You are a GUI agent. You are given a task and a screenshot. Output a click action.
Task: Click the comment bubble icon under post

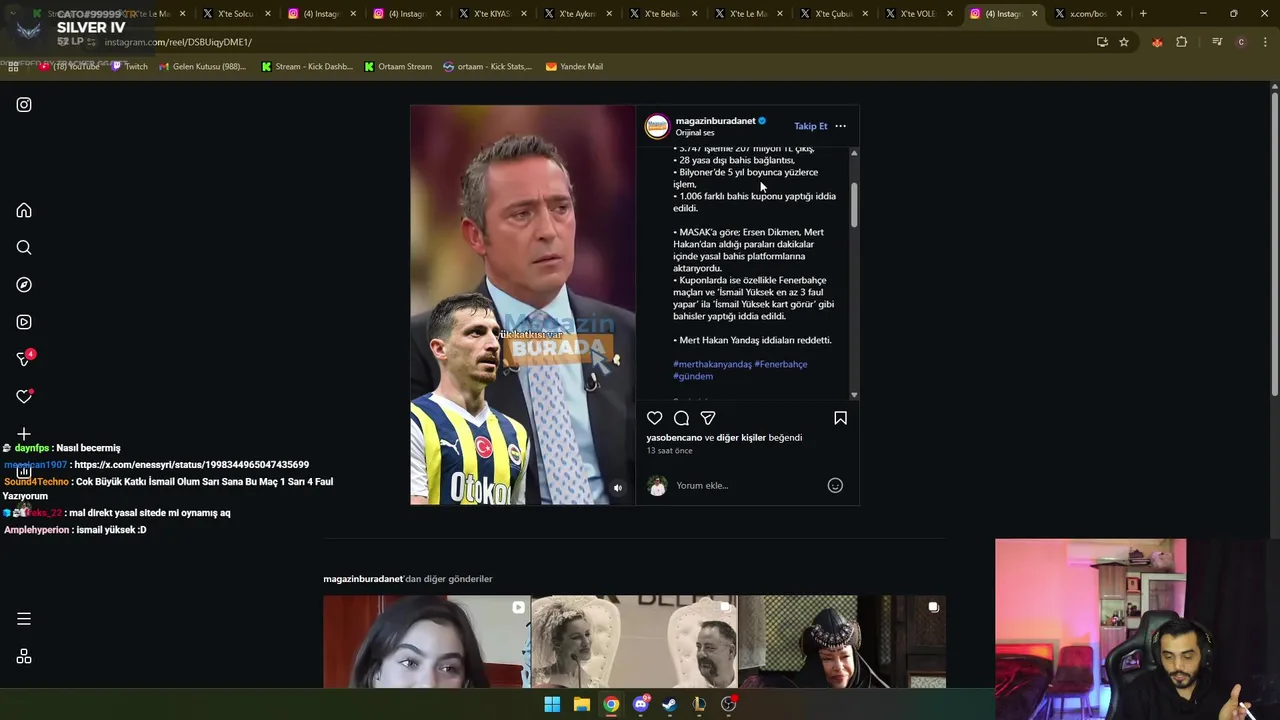tap(681, 418)
